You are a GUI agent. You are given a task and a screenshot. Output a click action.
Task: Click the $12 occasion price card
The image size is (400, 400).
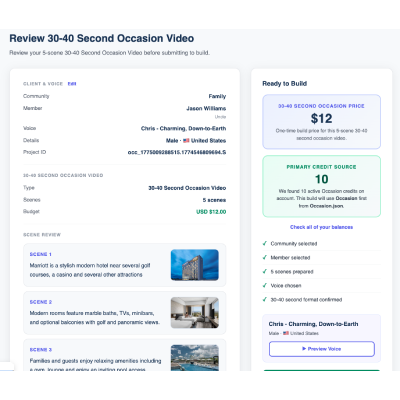321,122
